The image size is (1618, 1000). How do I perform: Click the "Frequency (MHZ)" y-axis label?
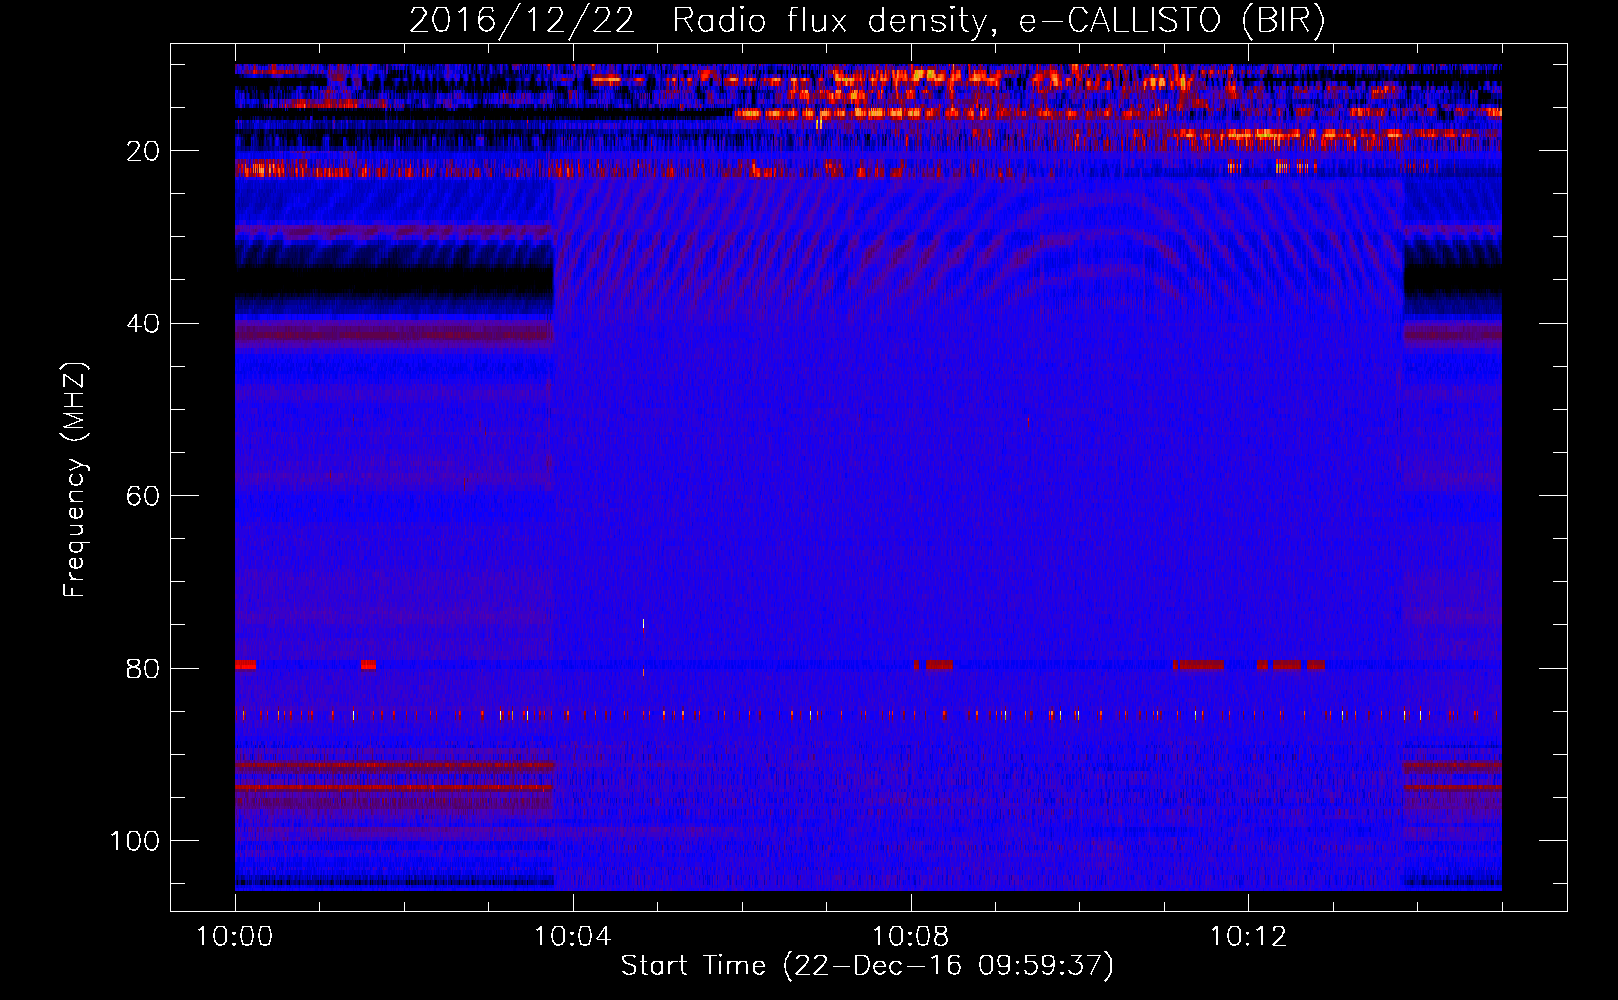[x=75, y=480]
